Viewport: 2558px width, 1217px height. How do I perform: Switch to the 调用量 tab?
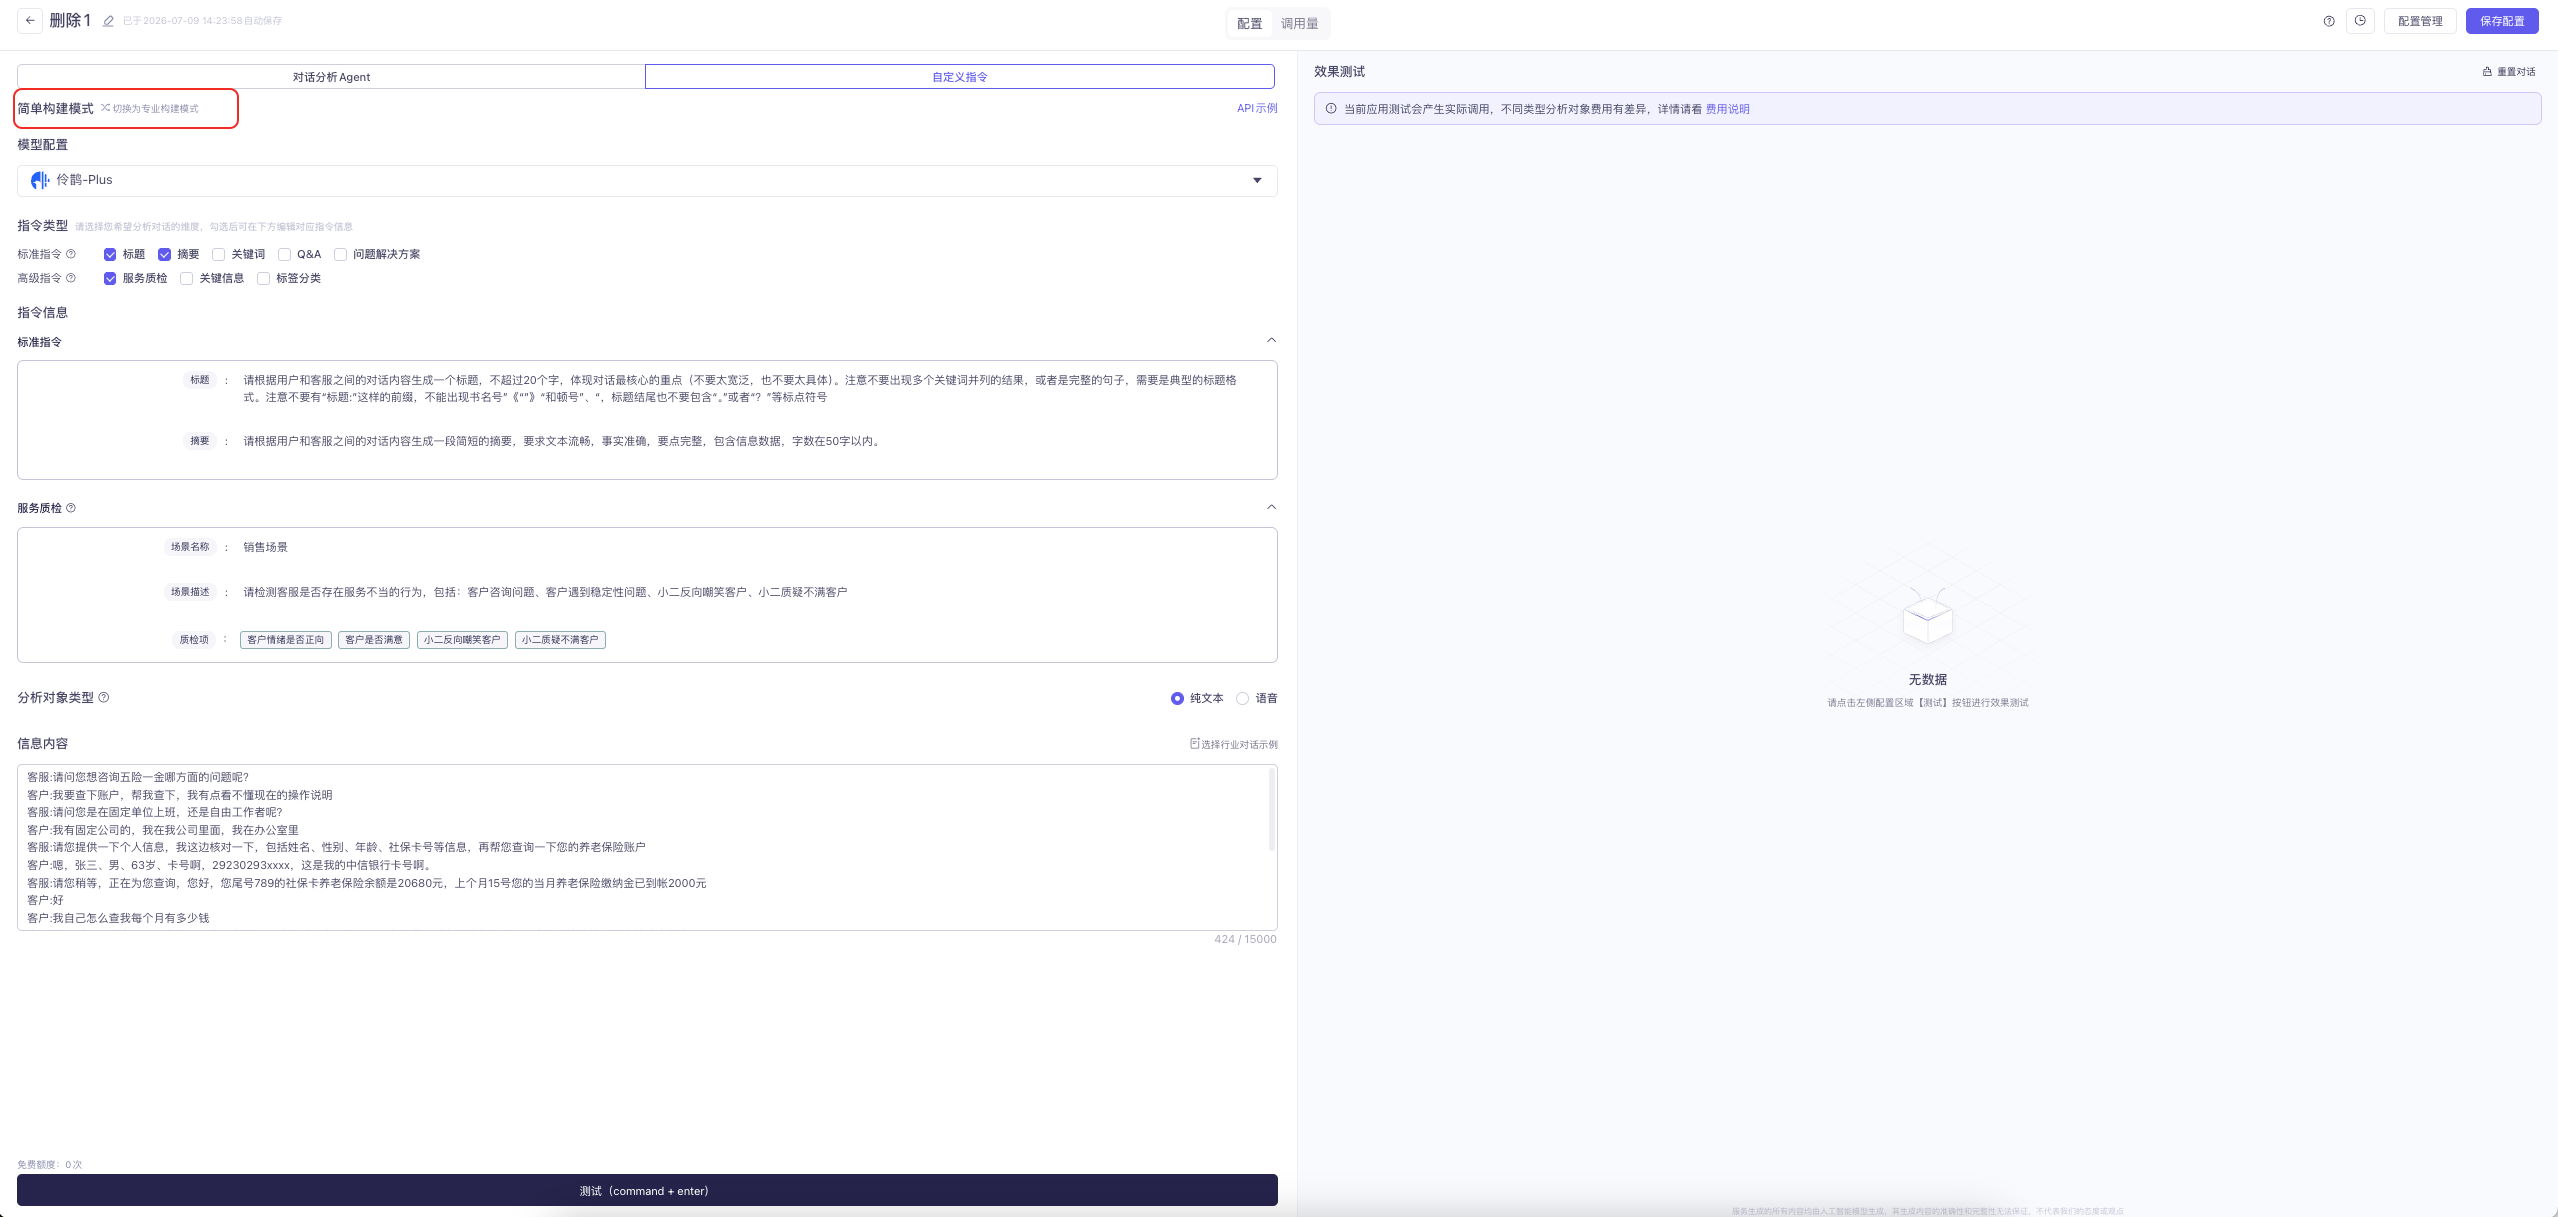[x=1299, y=23]
